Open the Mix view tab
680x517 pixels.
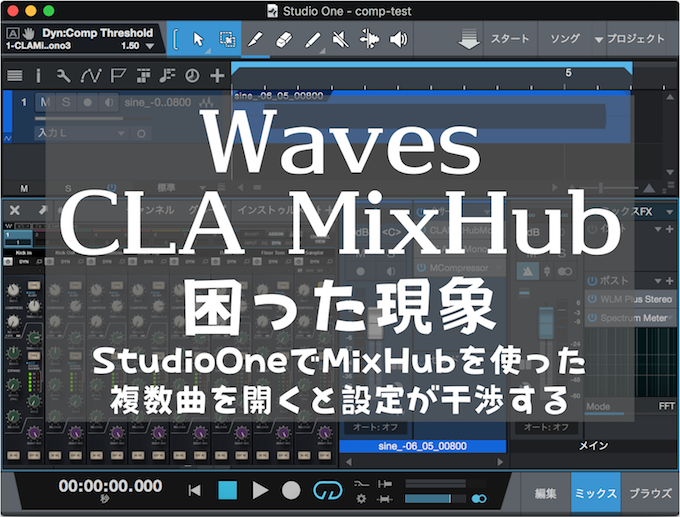click(596, 493)
